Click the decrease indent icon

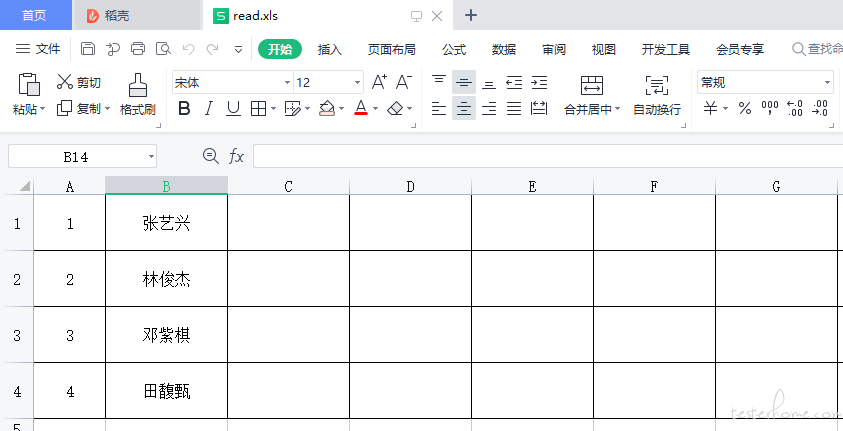514,82
